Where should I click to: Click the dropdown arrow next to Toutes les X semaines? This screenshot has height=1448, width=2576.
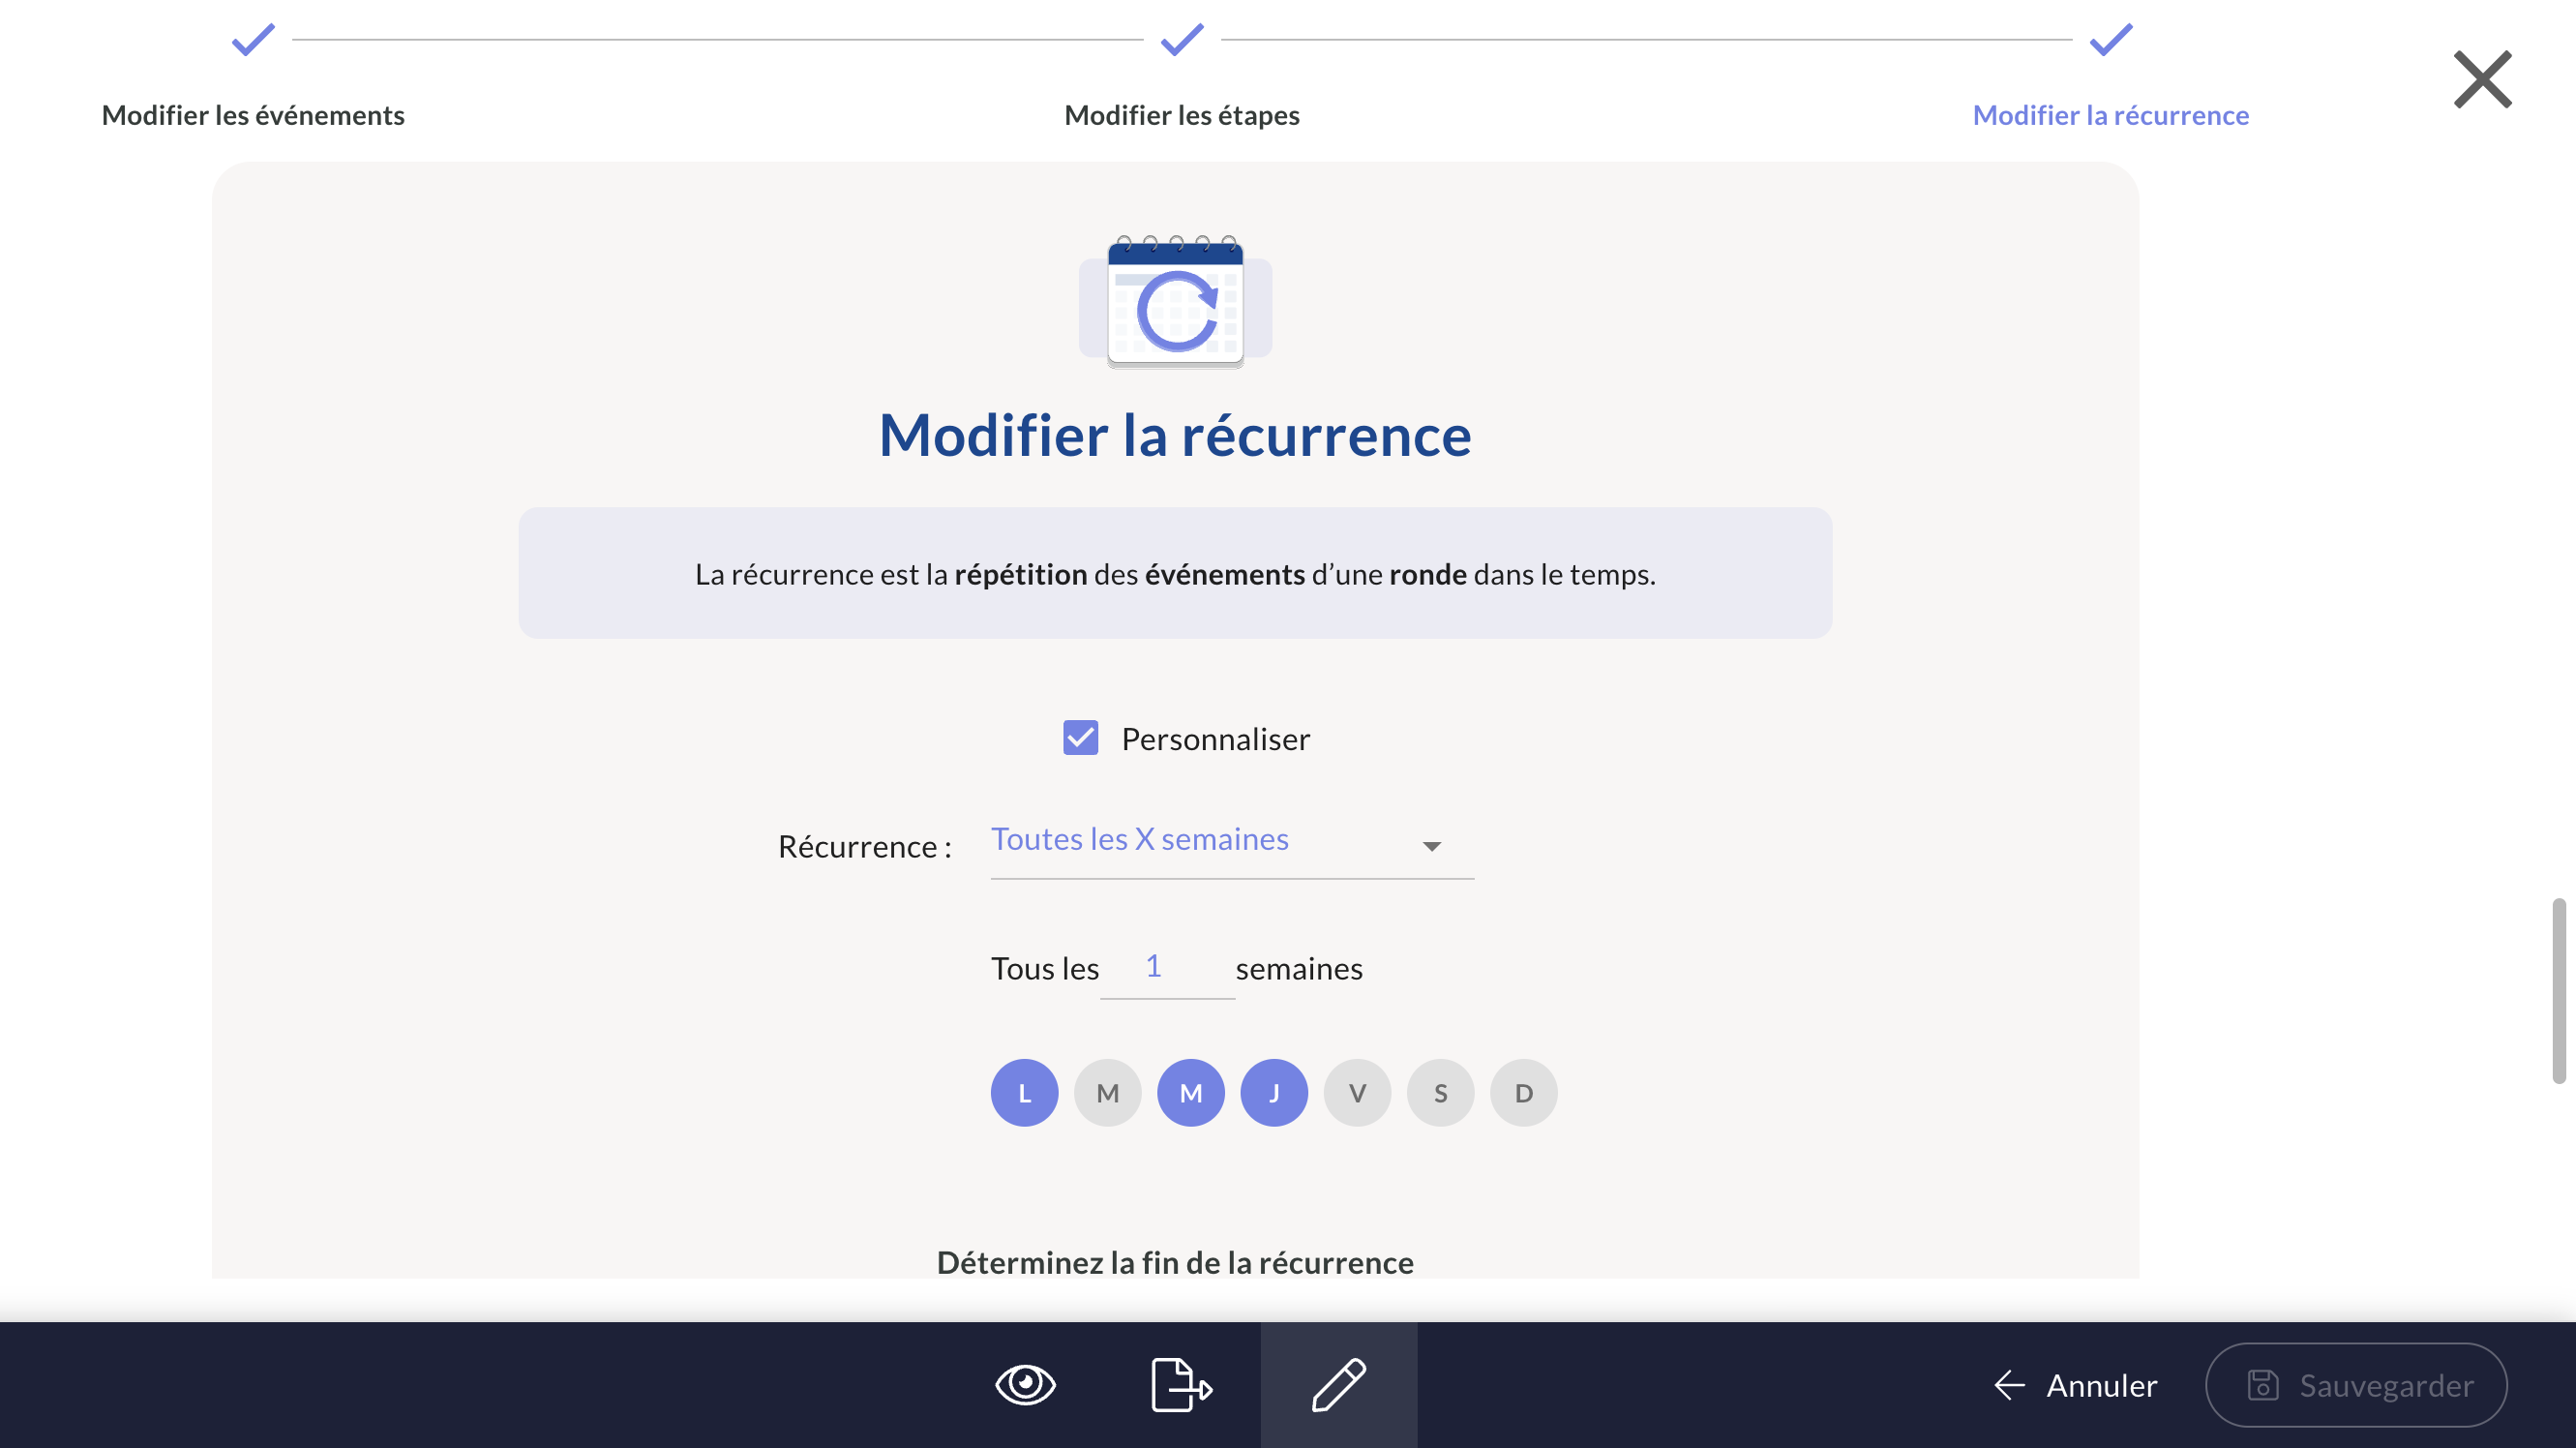click(x=1431, y=846)
